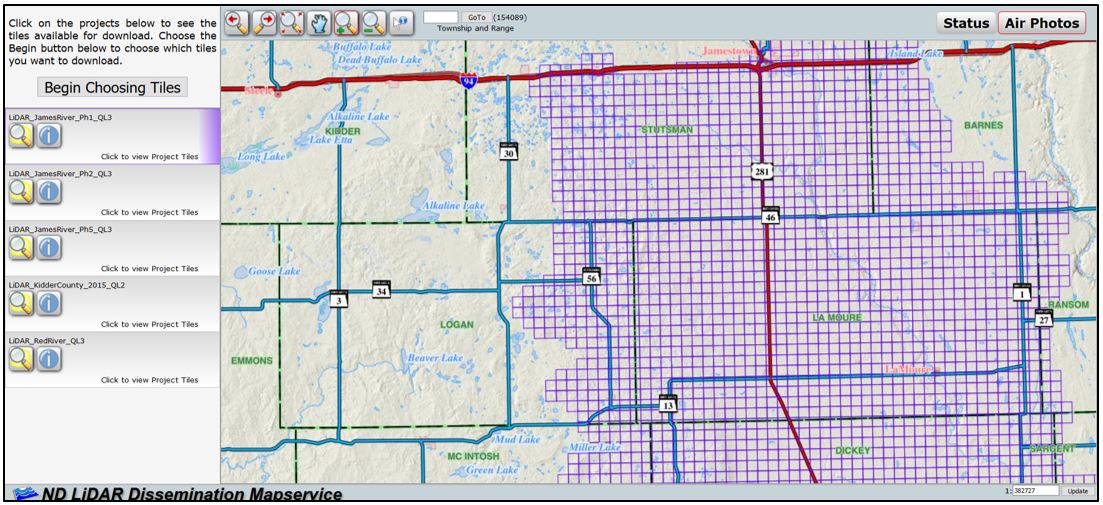This screenshot has height=505, width=1103.
Task: Show info for LiDAR_RedRiver_QL3 project
Action: coord(48,361)
